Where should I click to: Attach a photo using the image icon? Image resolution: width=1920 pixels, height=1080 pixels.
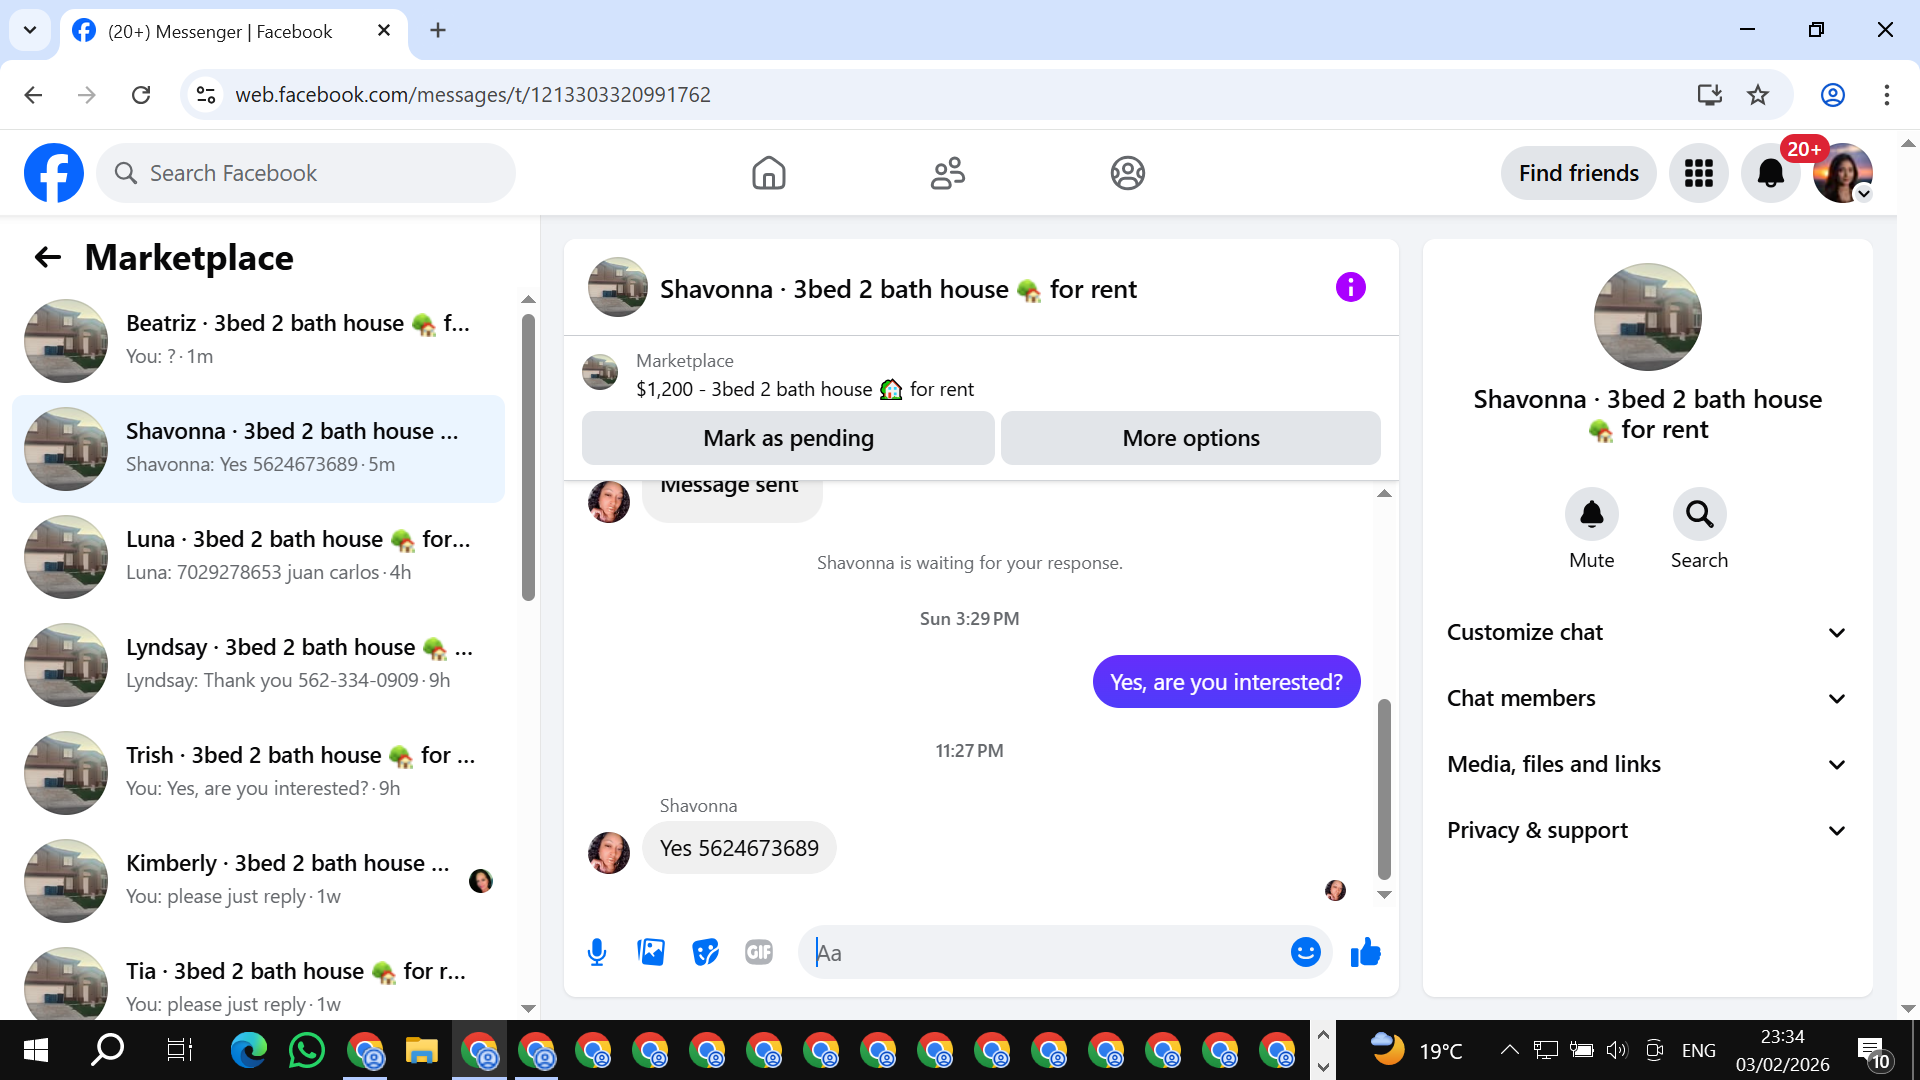(651, 952)
